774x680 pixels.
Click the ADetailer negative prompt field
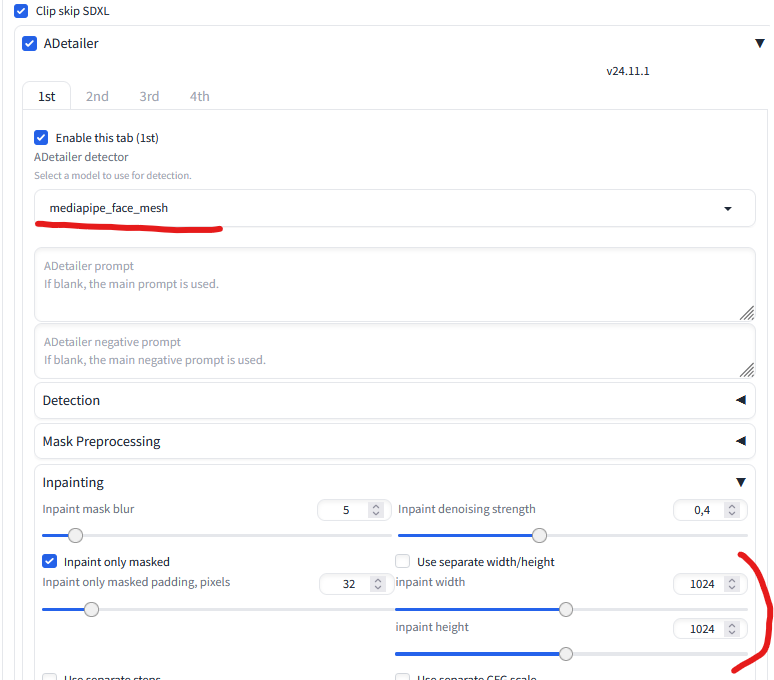point(394,350)
